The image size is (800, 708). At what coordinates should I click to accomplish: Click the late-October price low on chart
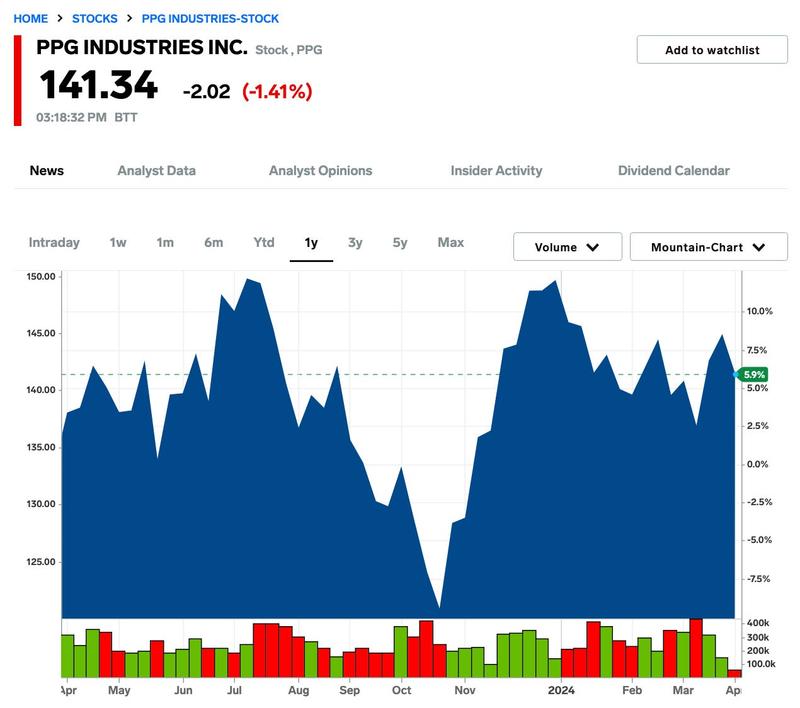point(439,607)
